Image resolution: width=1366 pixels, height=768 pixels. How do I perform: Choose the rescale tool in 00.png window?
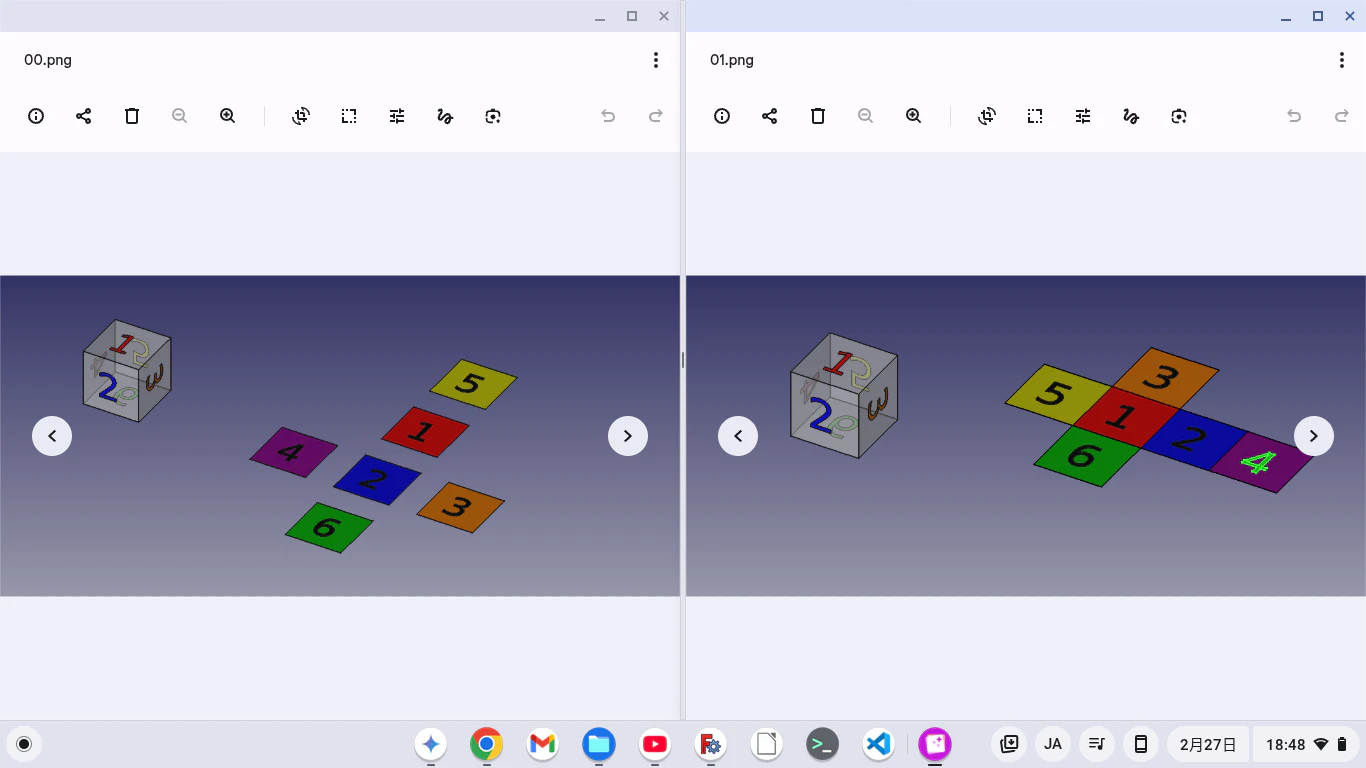349,116
